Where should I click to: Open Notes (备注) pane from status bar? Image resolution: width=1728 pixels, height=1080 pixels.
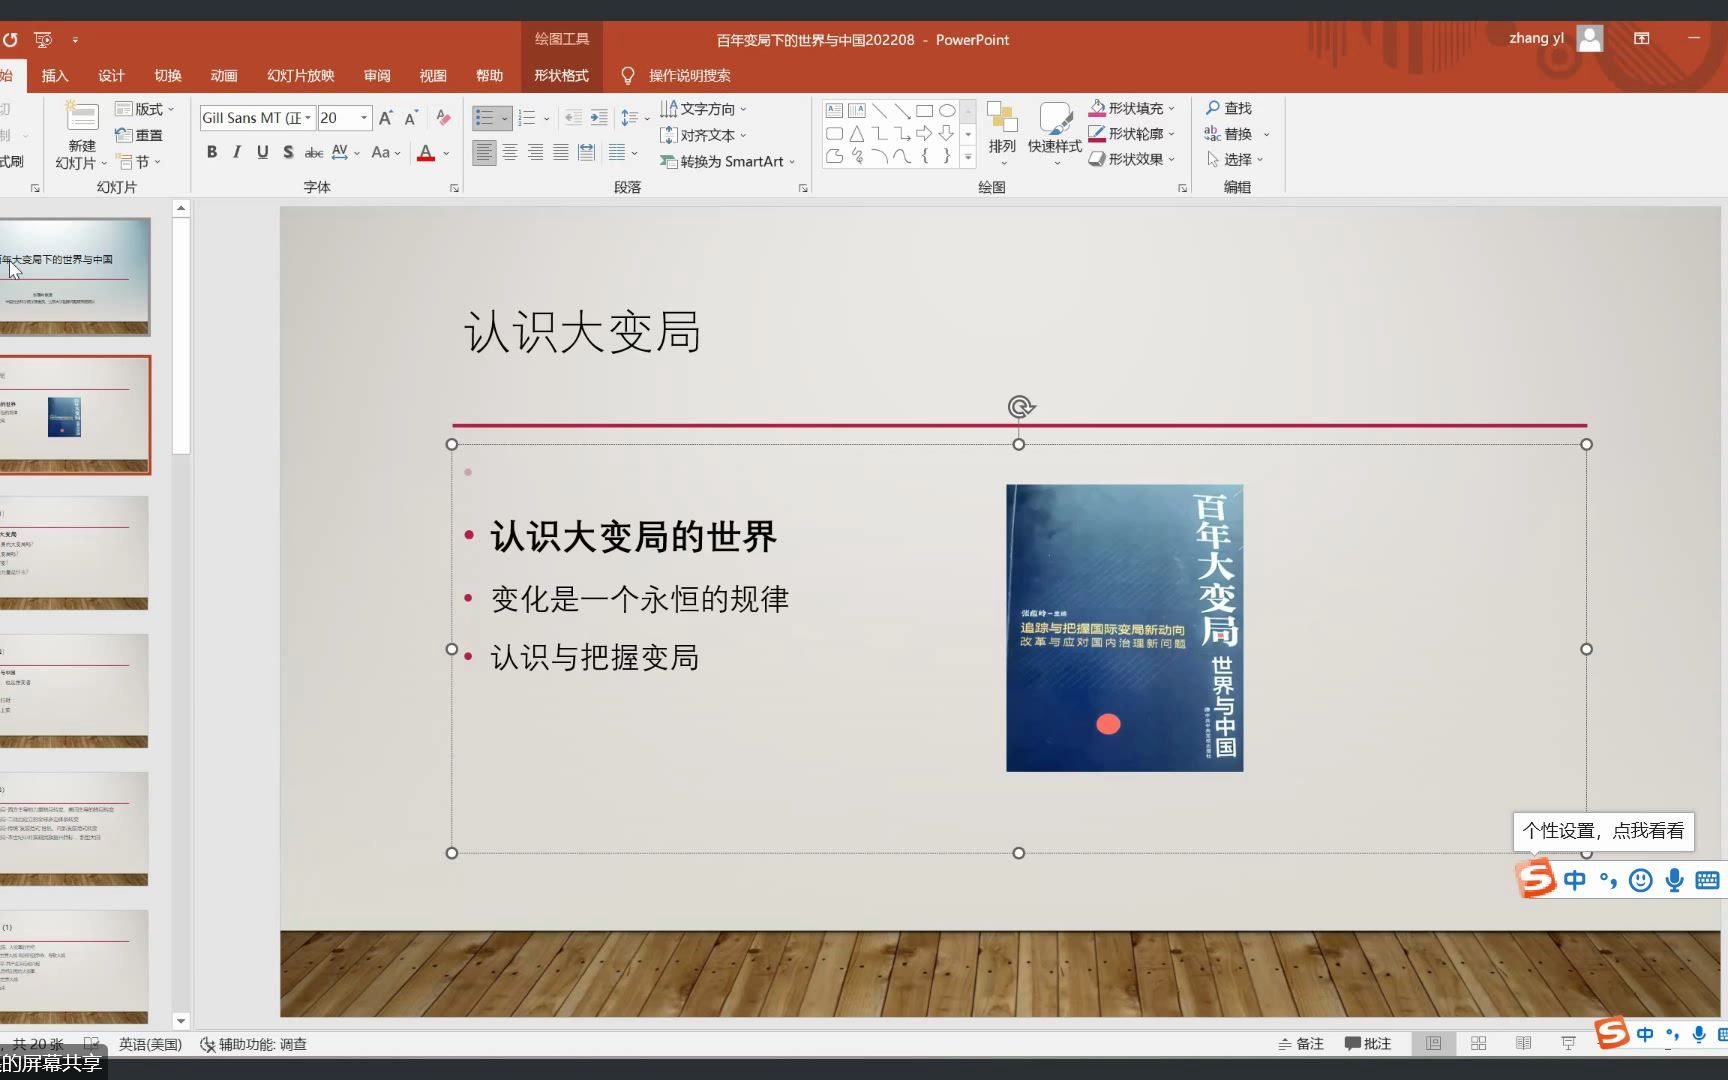click(x=1301, y=1044)
